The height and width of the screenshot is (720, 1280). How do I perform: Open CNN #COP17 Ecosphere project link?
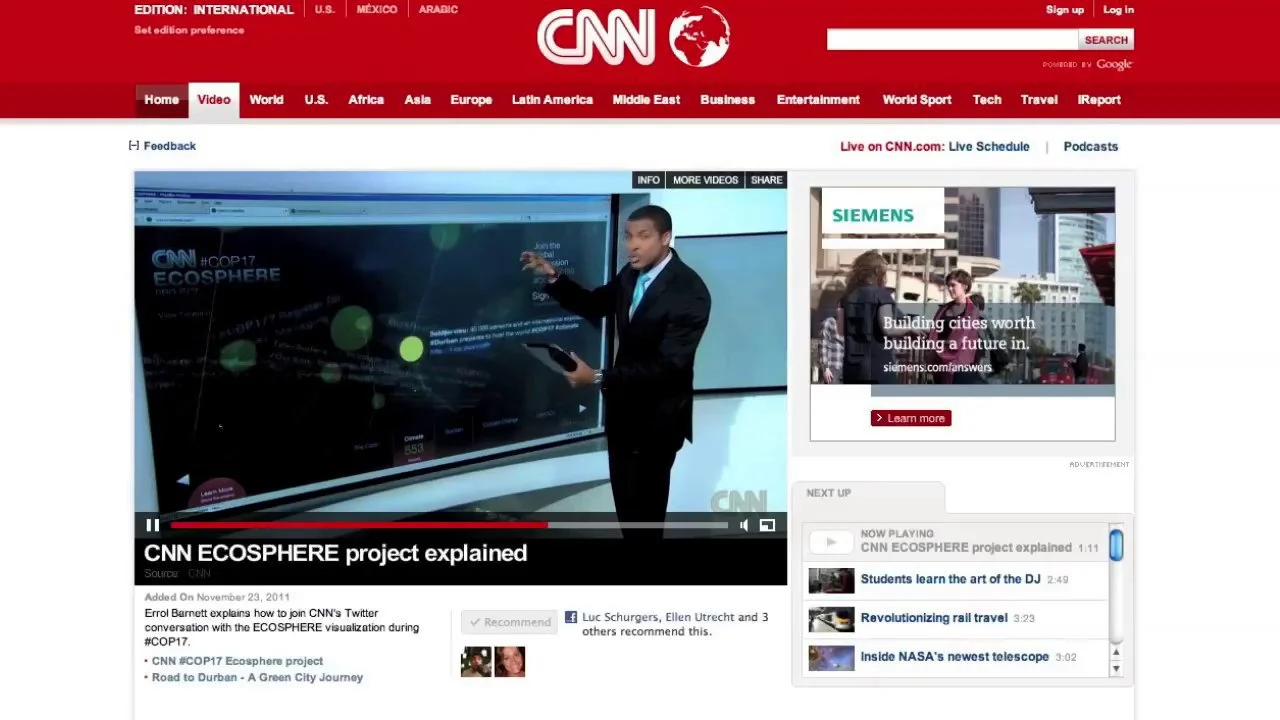(x=237, y=661)
